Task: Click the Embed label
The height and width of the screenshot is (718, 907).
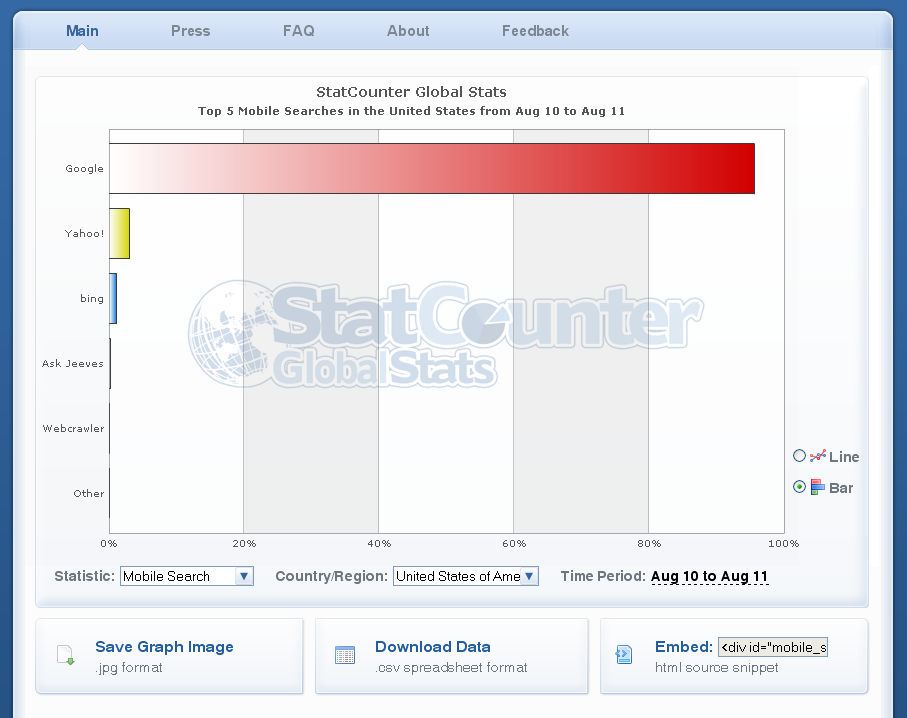Action: [684, 647]
